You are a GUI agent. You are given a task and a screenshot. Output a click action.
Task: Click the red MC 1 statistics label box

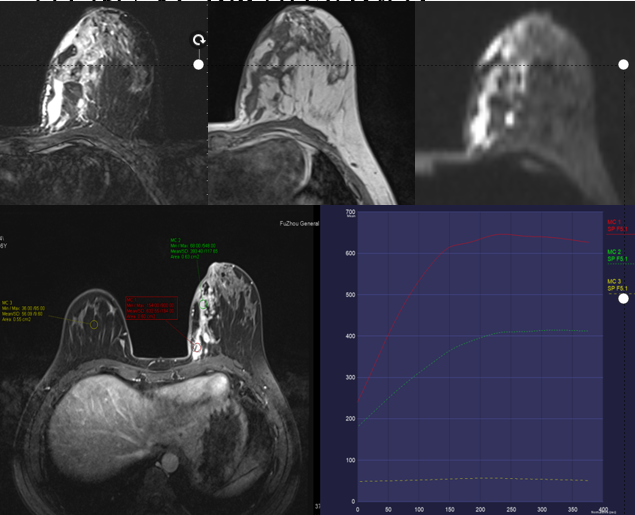point(151,308)
